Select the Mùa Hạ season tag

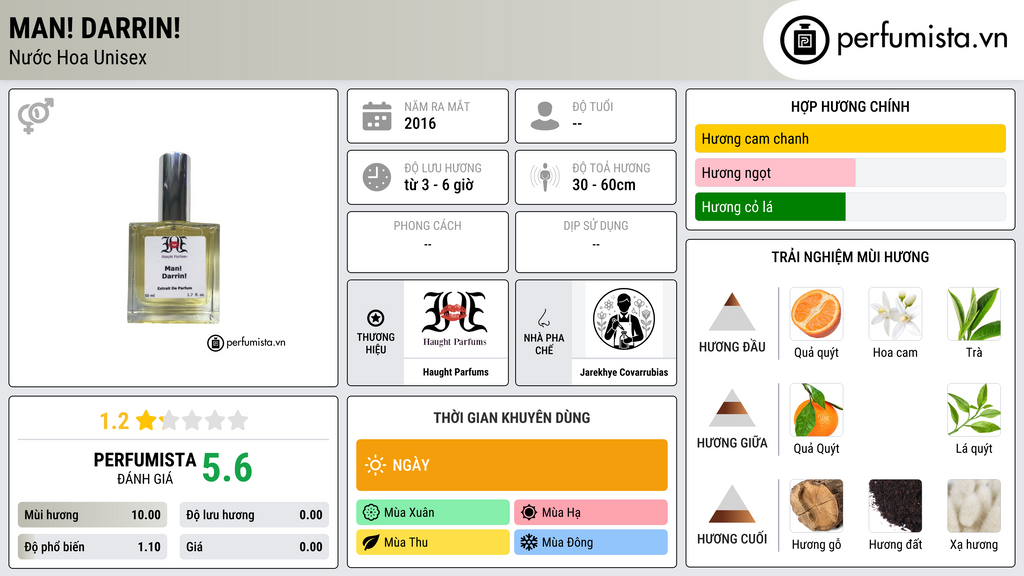tap(590, 513)
